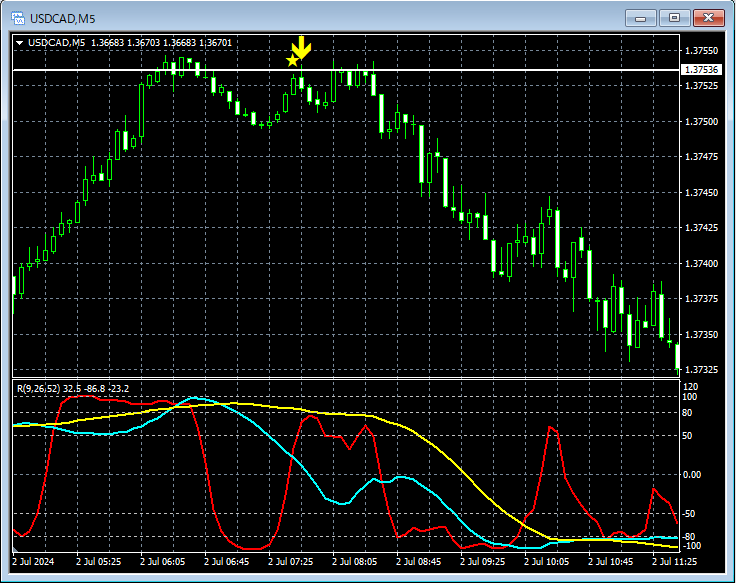The image size is (737, 583).
Task: Click the 1.37450 price scale label
Action: [x=701, y=193]
